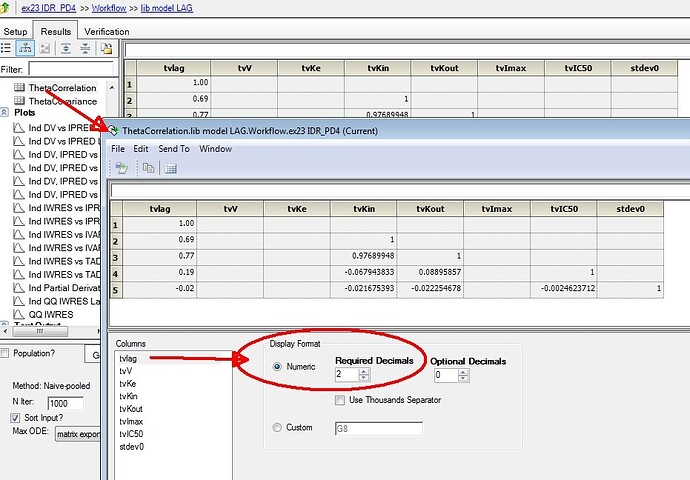Select stdev0 in the Columns list

pos(132,447)
